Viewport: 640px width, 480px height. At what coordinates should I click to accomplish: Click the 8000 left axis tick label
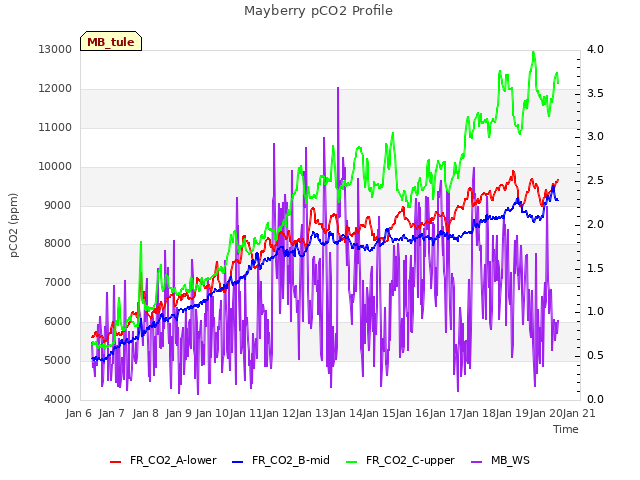(57, 243)
